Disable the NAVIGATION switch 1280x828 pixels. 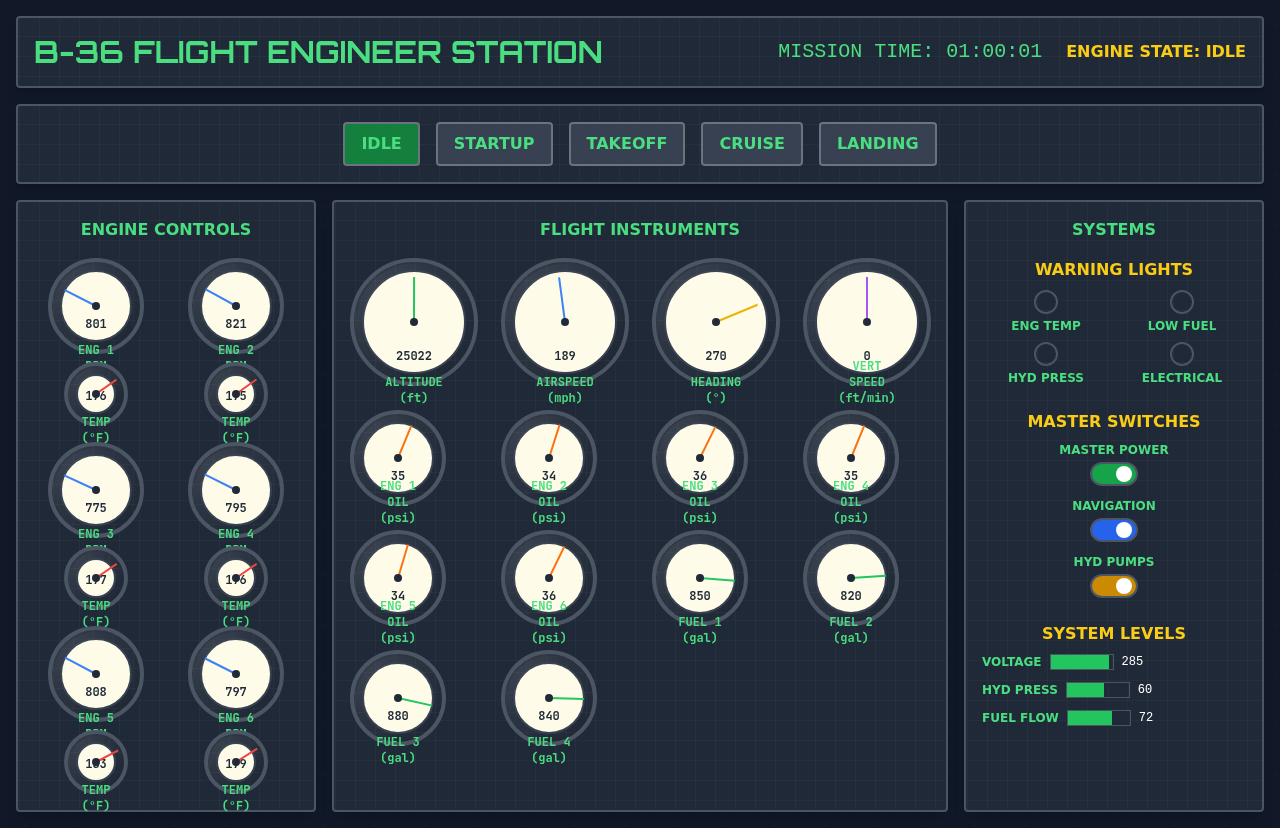(x=1113, y=529)
